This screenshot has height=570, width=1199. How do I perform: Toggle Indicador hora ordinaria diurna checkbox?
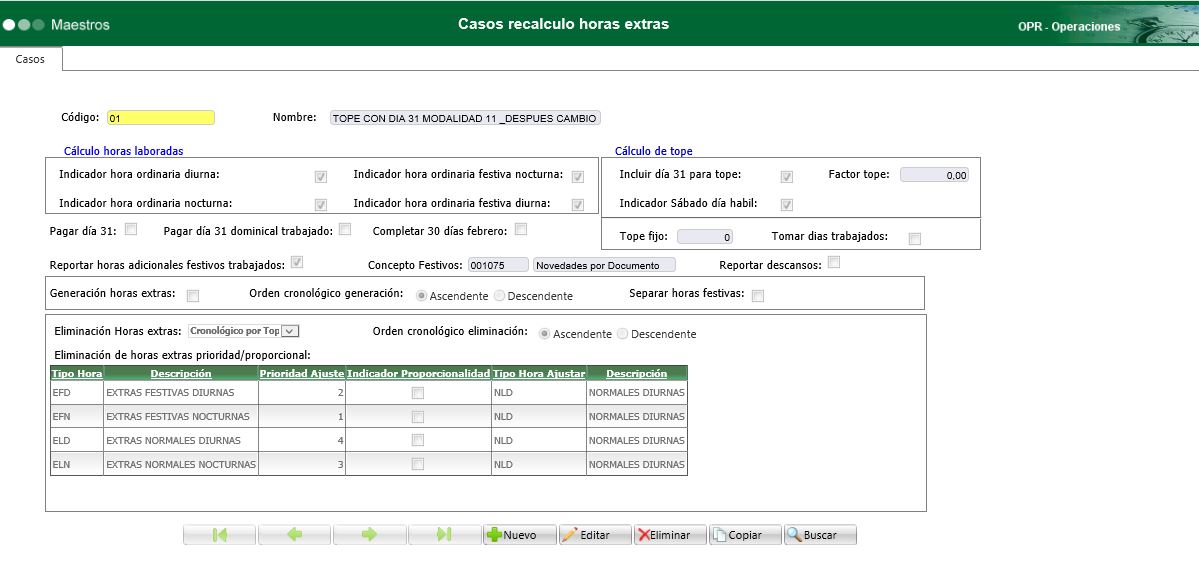tap(320, 177)
